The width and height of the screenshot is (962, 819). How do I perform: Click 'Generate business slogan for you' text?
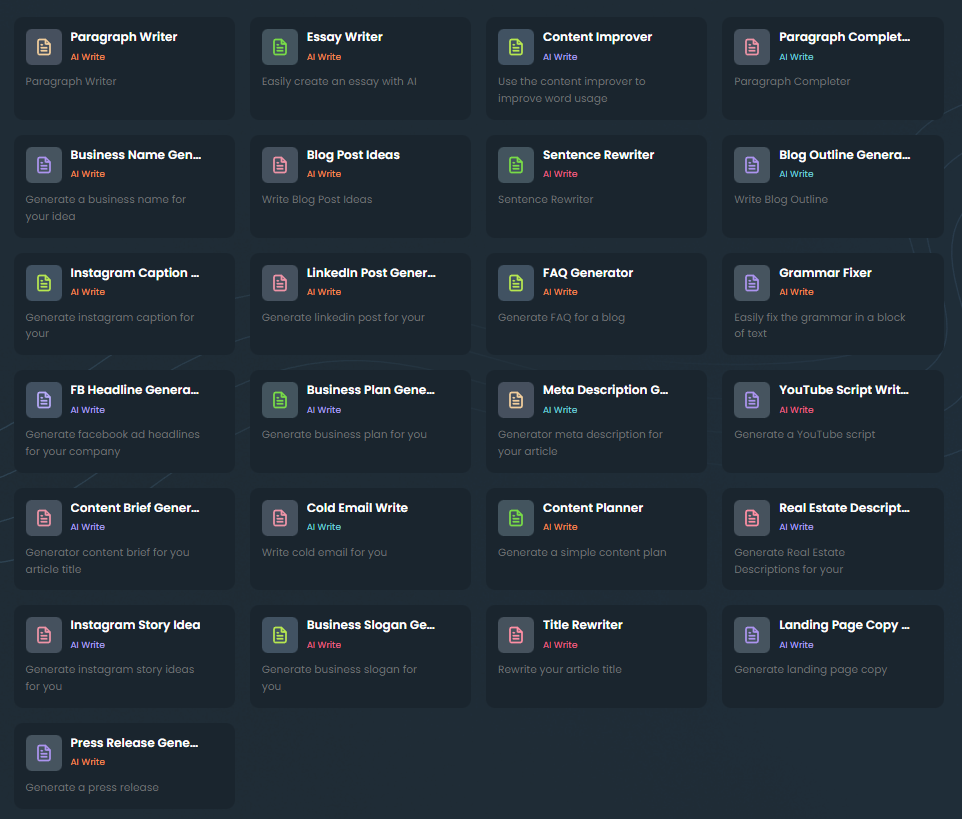339,677
